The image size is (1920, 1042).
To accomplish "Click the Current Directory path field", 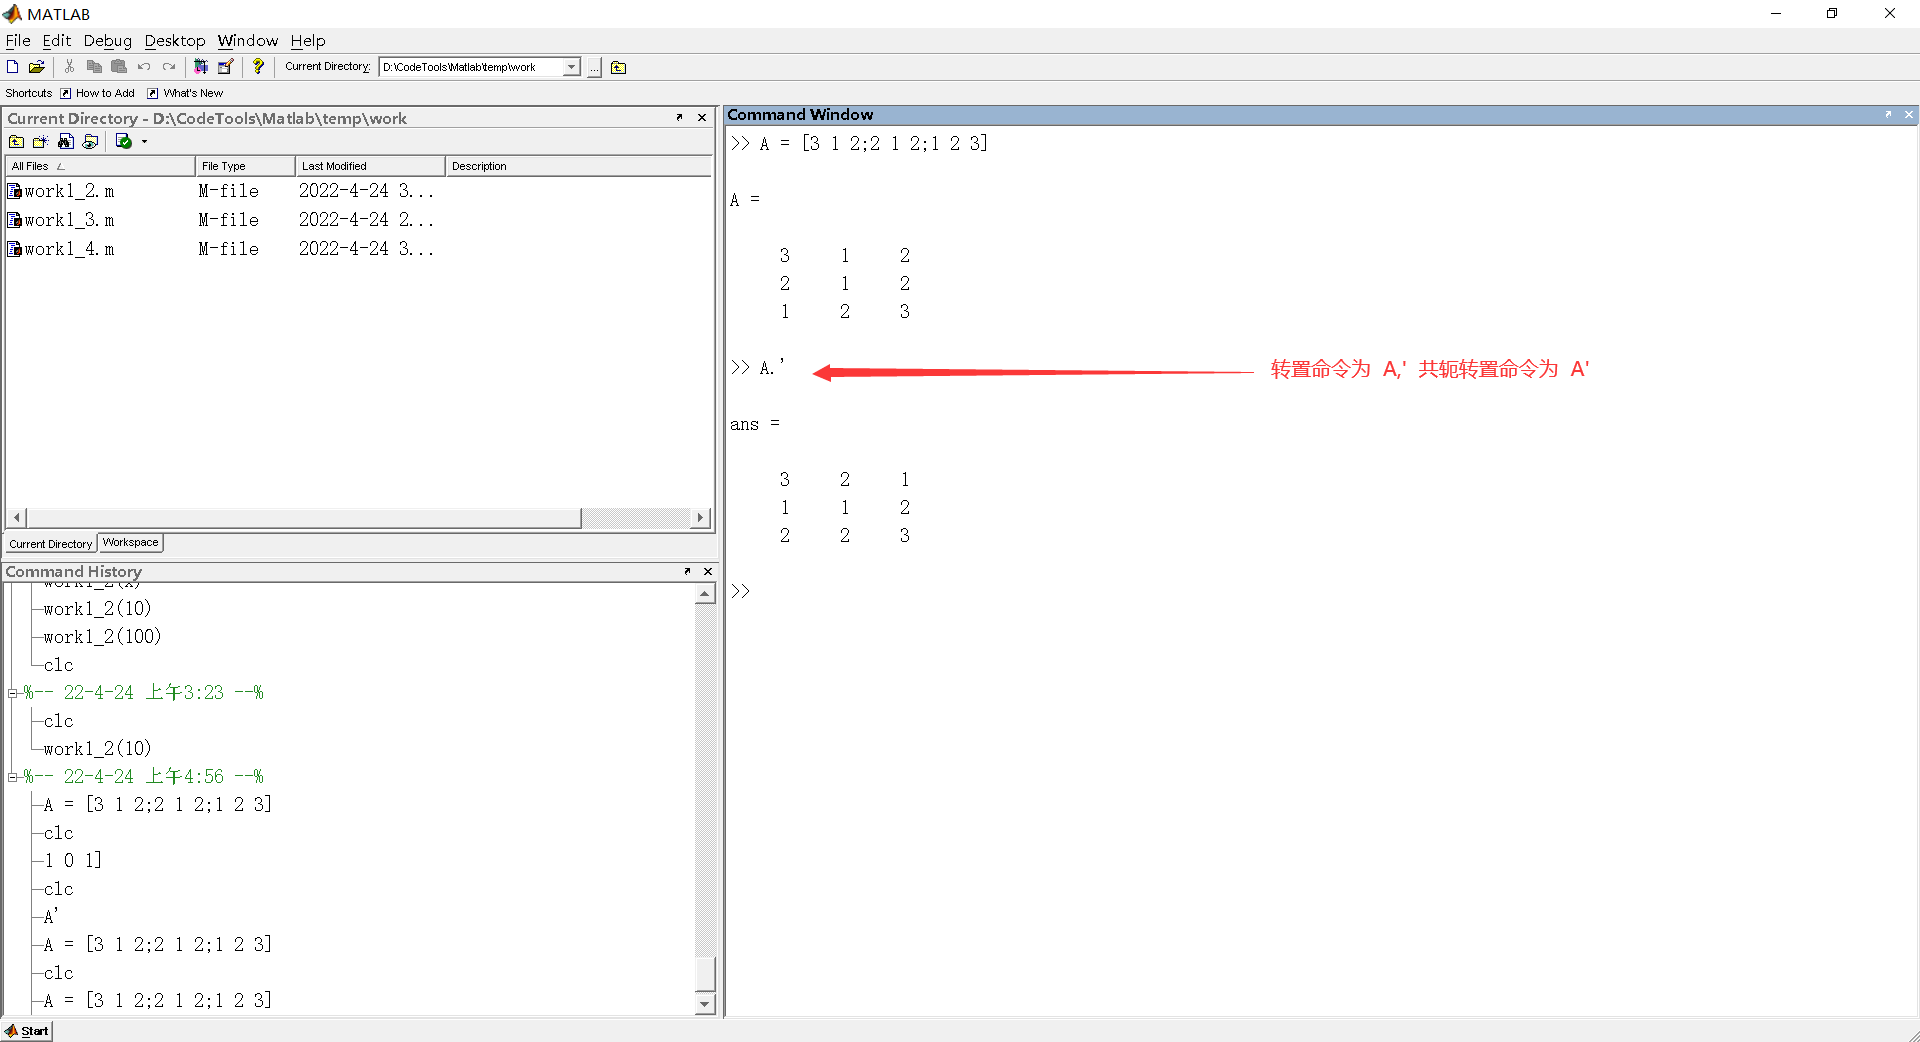I will point(471,67).
